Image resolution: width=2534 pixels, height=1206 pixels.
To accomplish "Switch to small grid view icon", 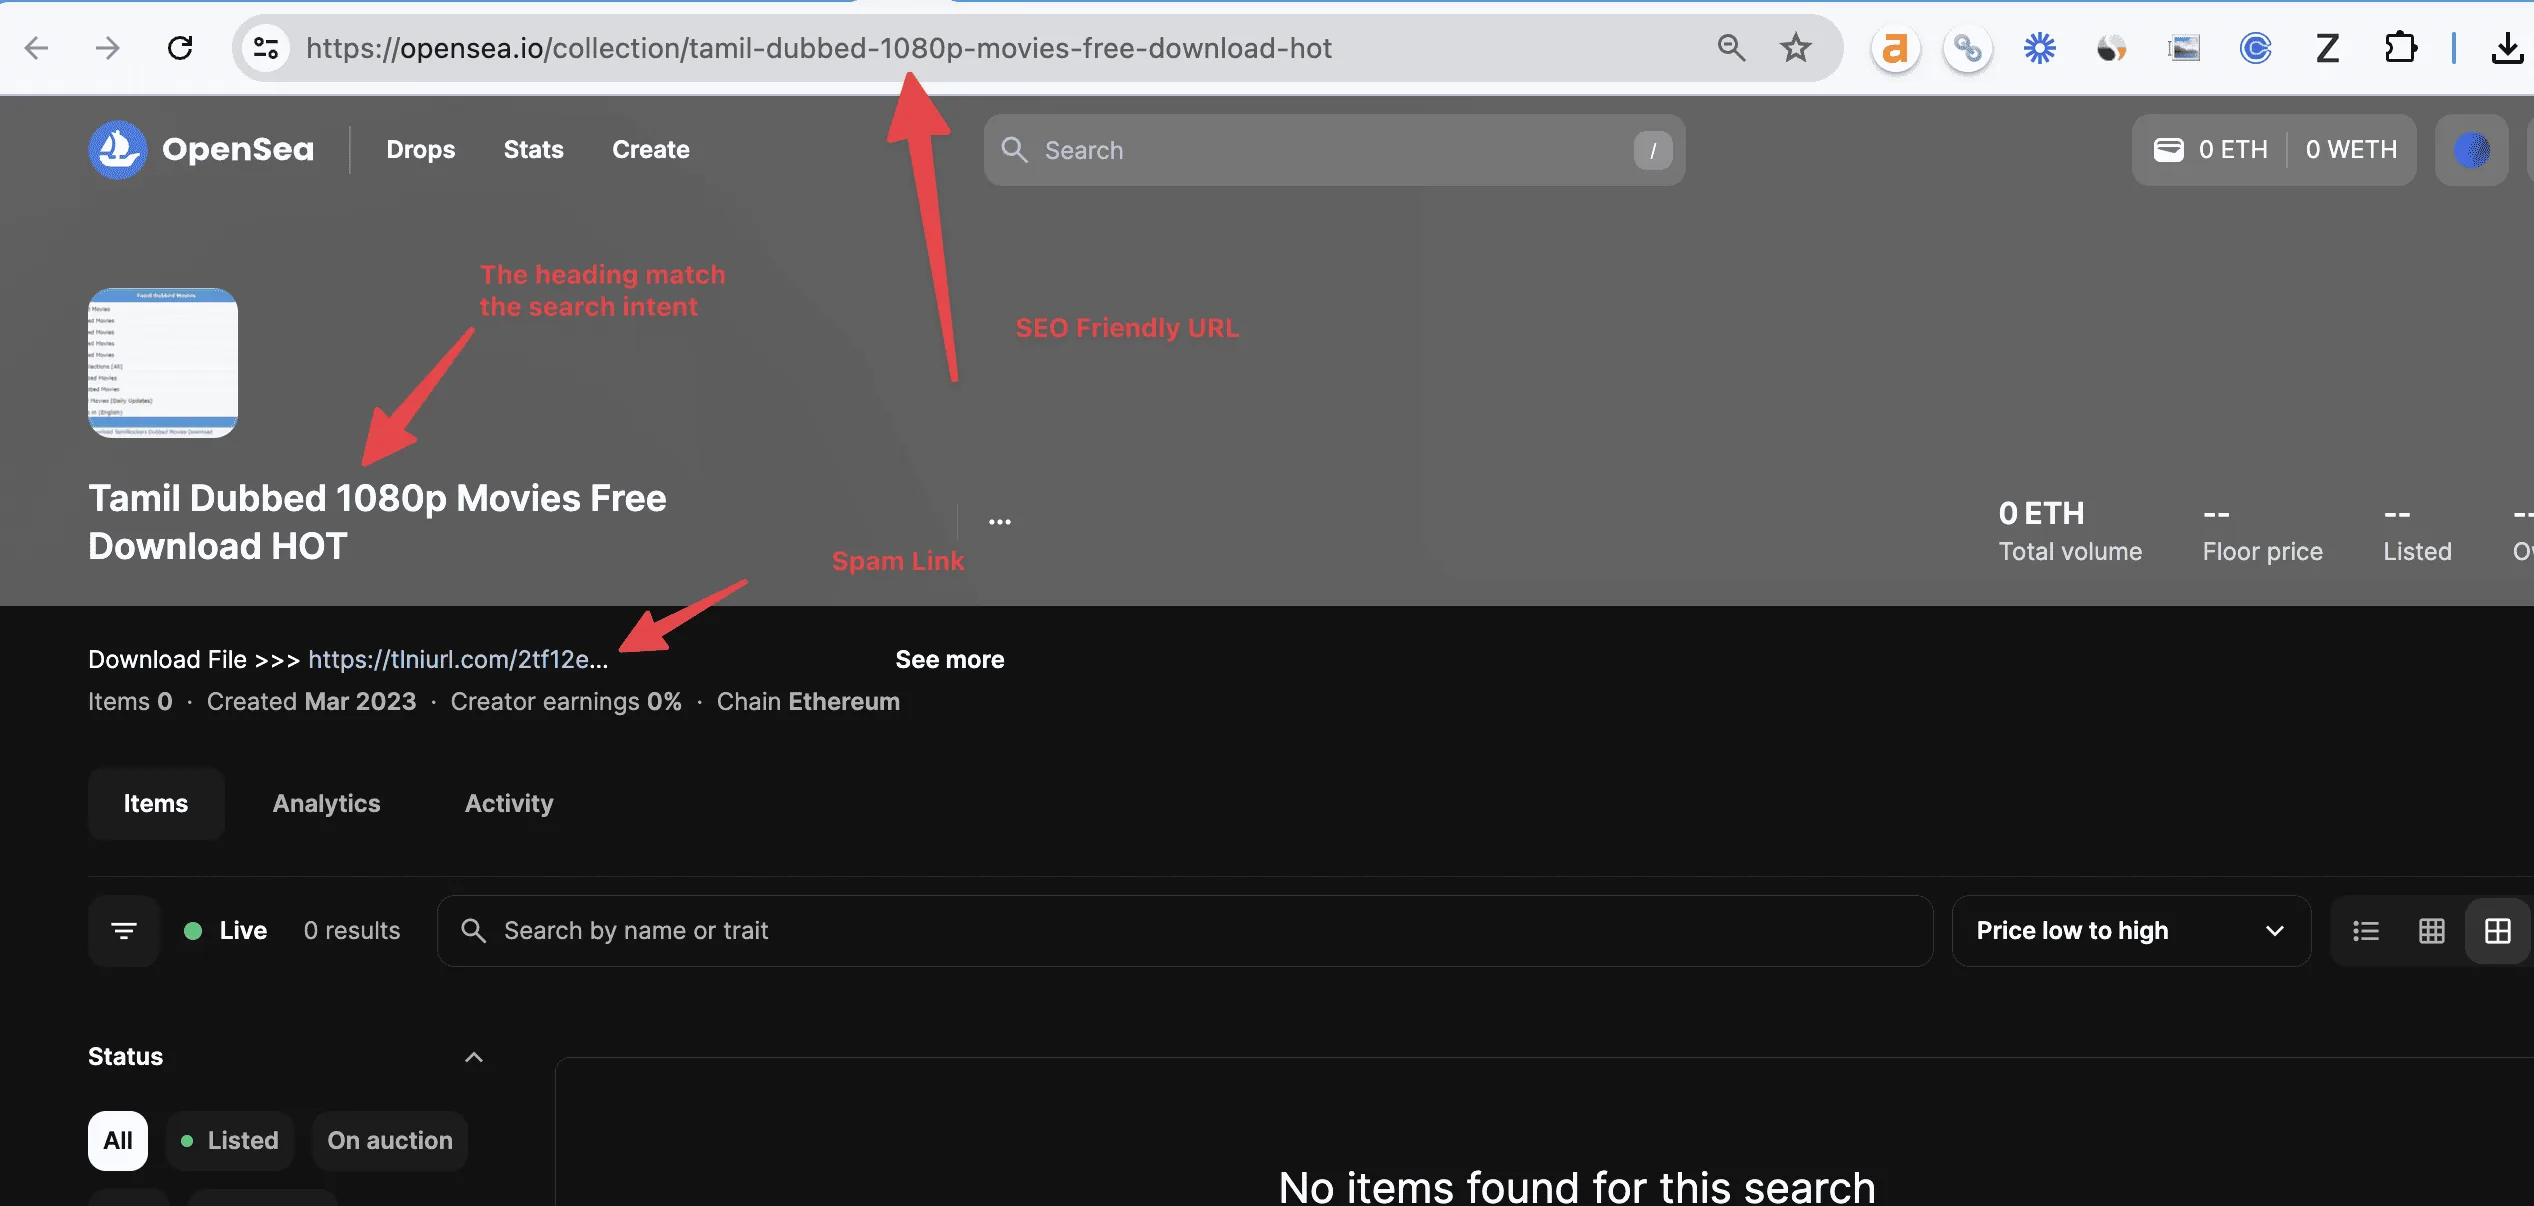I will [2432, 931].
